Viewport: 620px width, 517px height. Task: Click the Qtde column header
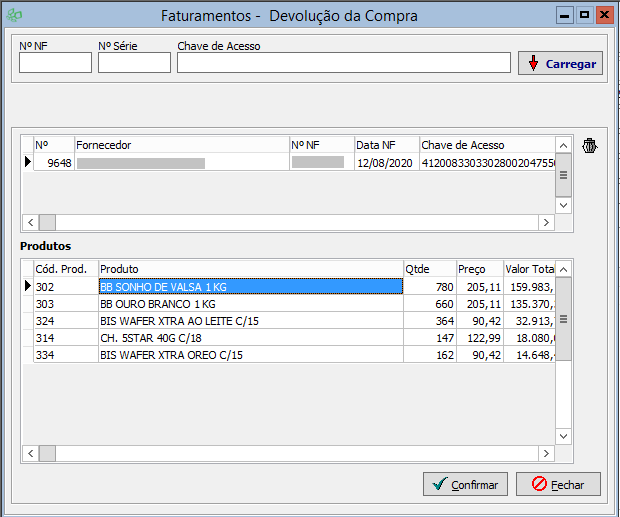coord(429,269)
